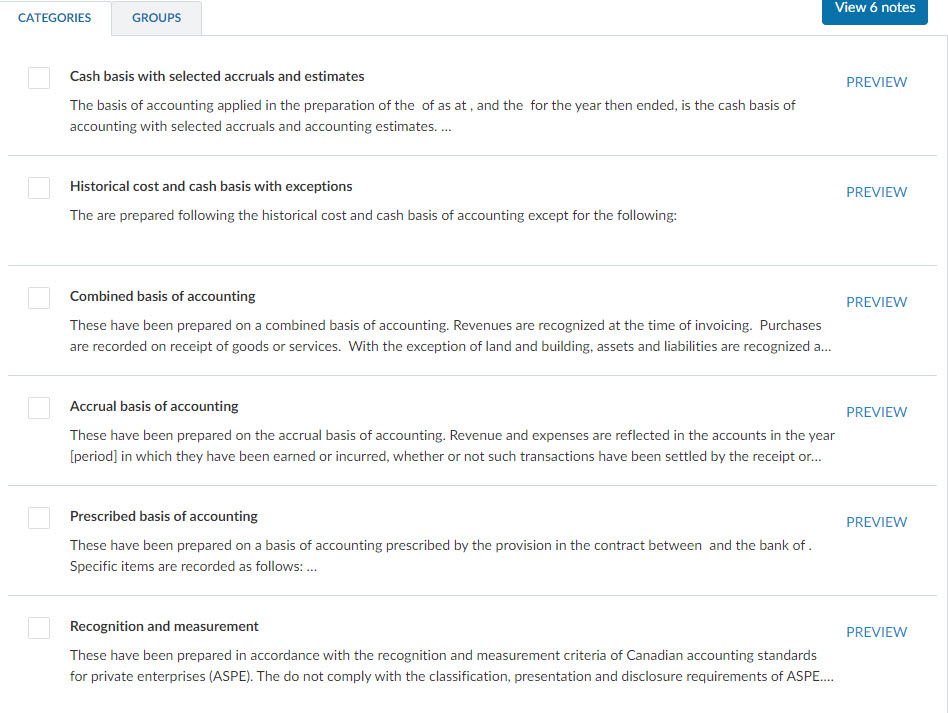This screenshot has height=713, width=948.
Task: Toggle the Recognition and measurement checkbox
Action: 39,628
